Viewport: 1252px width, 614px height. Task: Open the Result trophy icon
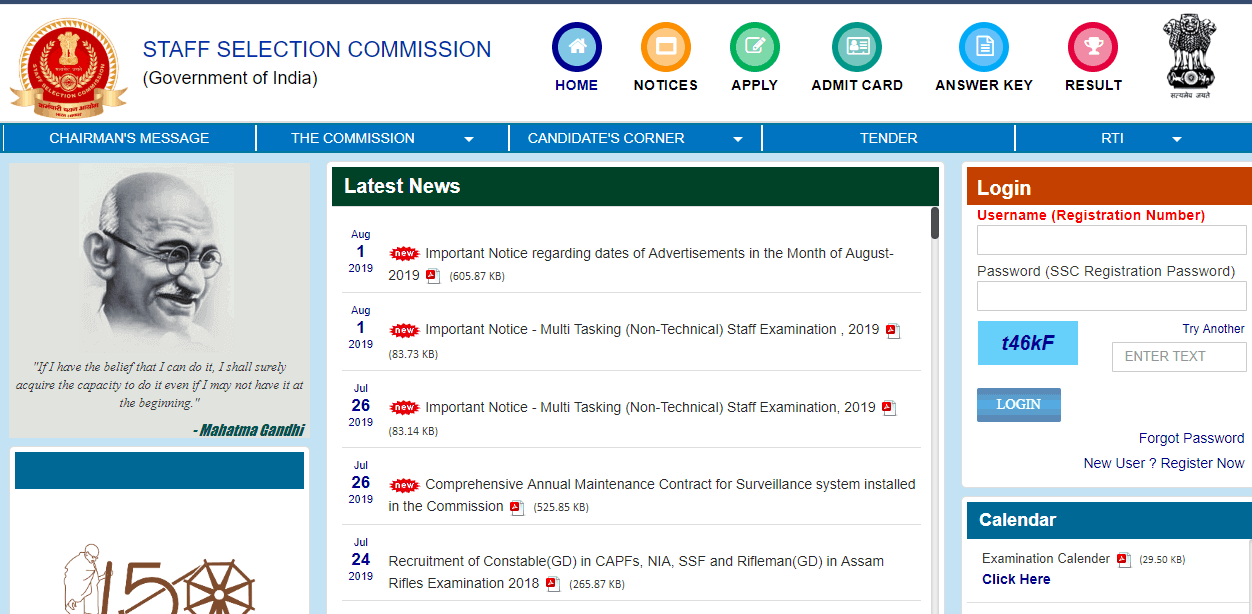[1092, 47]
